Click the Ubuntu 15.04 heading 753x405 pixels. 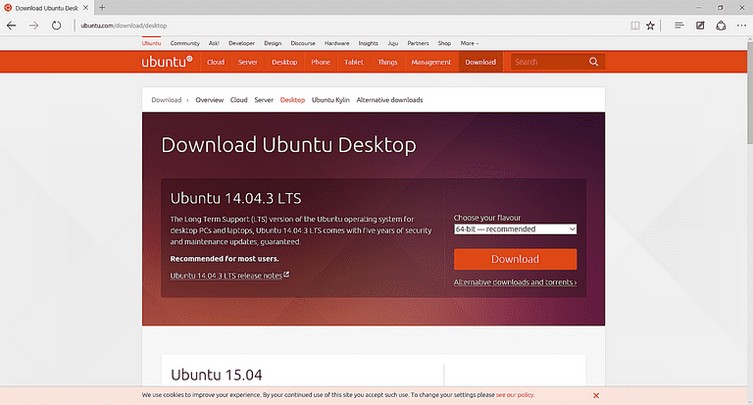pos(217,374)
